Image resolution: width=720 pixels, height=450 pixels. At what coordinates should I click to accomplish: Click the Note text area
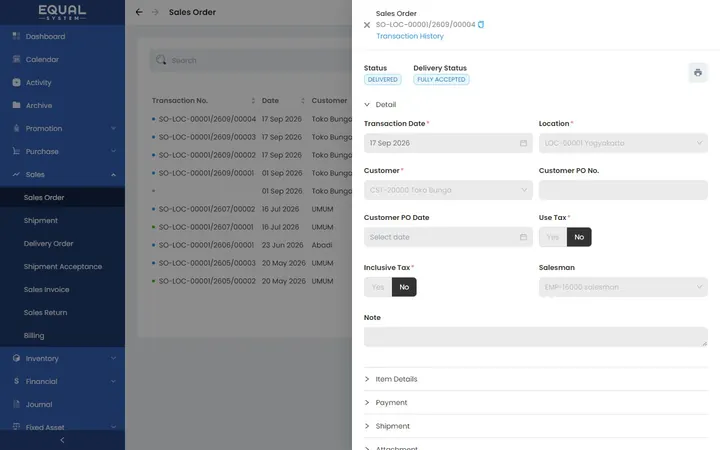pyautogui.click(x=536, y=337)
